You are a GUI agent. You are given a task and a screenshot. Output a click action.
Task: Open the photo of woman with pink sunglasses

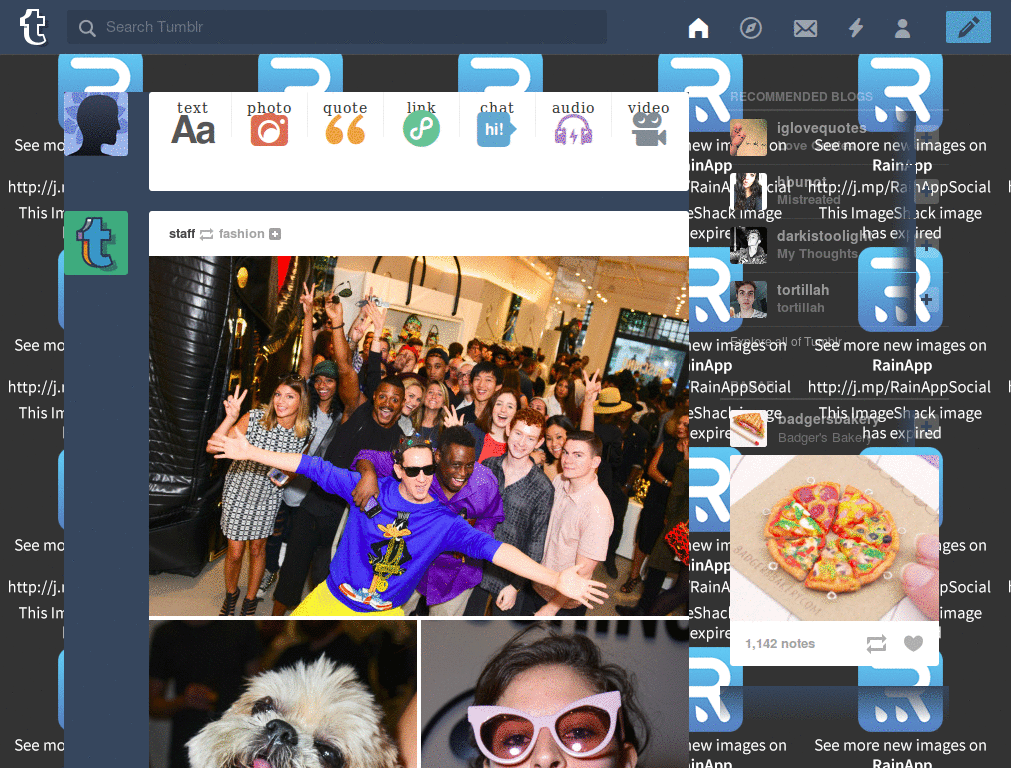555,694
